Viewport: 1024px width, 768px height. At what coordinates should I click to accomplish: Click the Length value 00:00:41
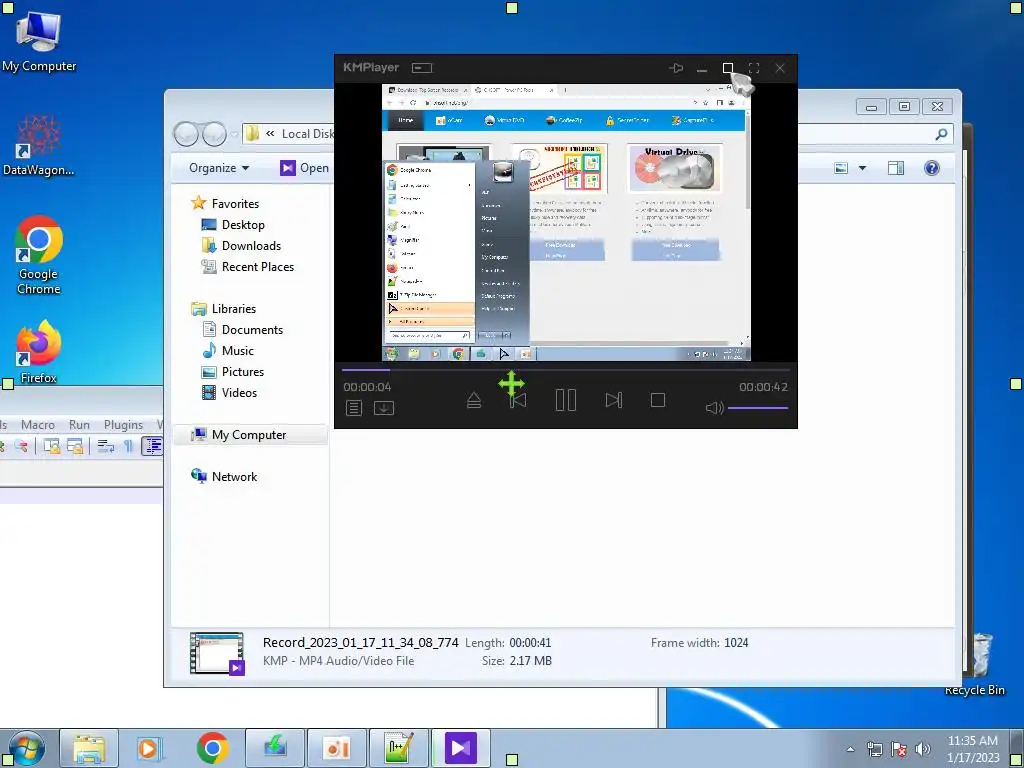tap(530, 643)
